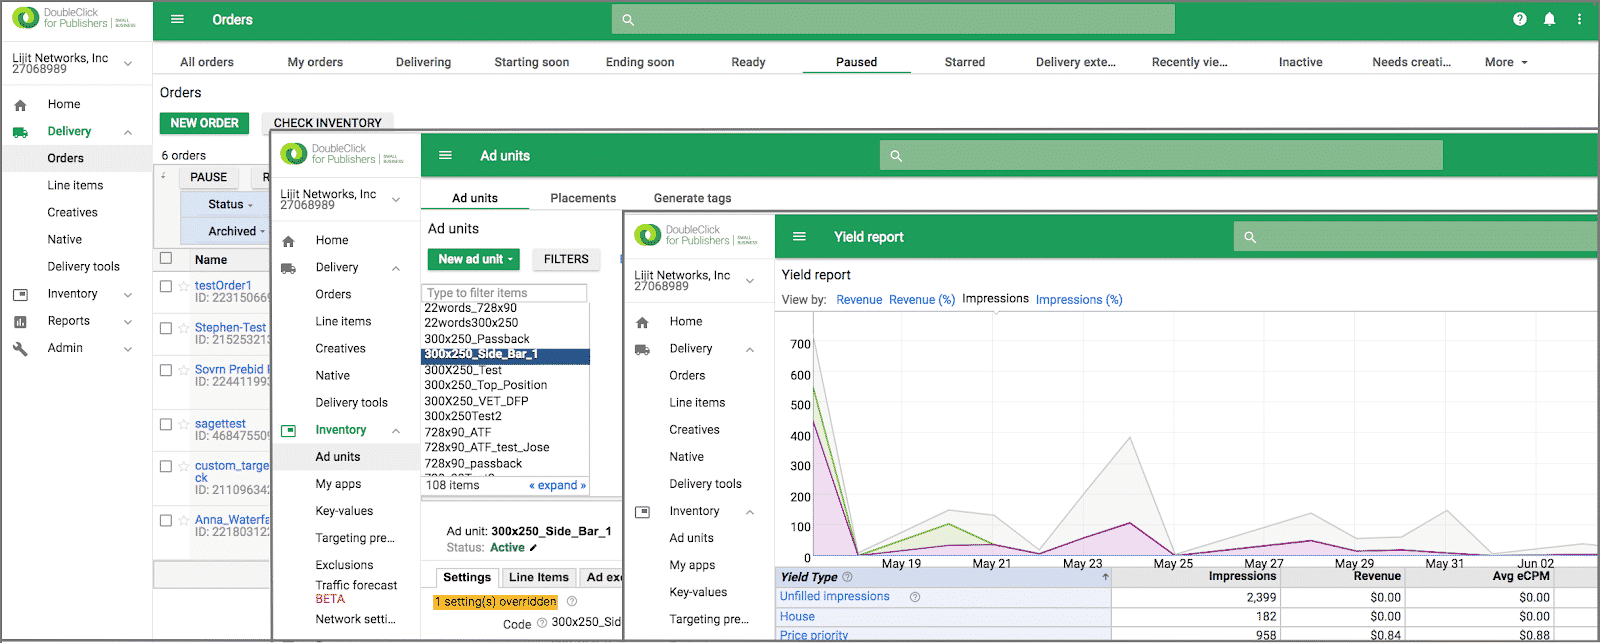
Task: Click the expand link under ad unit list
Action: pyautogui.click(x=557, y=485)
